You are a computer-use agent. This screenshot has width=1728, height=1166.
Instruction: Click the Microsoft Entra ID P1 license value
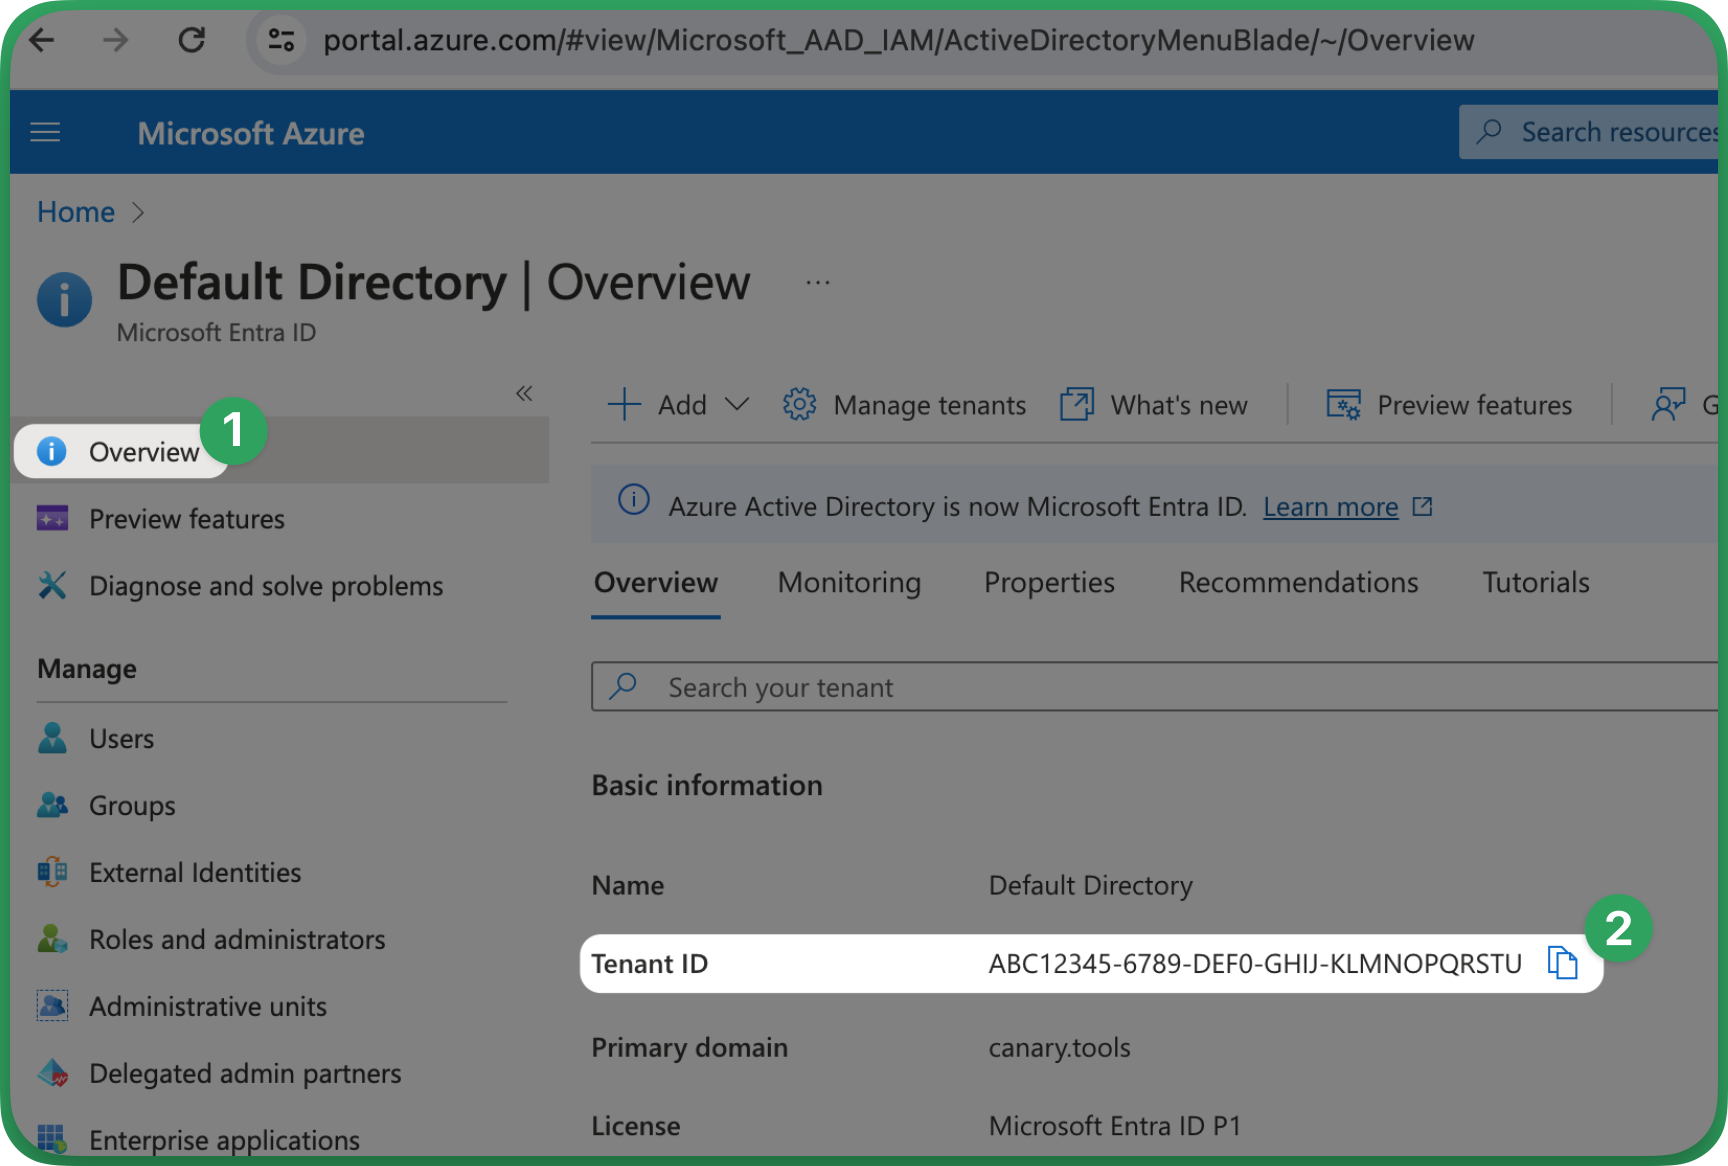point(1114,1126)
